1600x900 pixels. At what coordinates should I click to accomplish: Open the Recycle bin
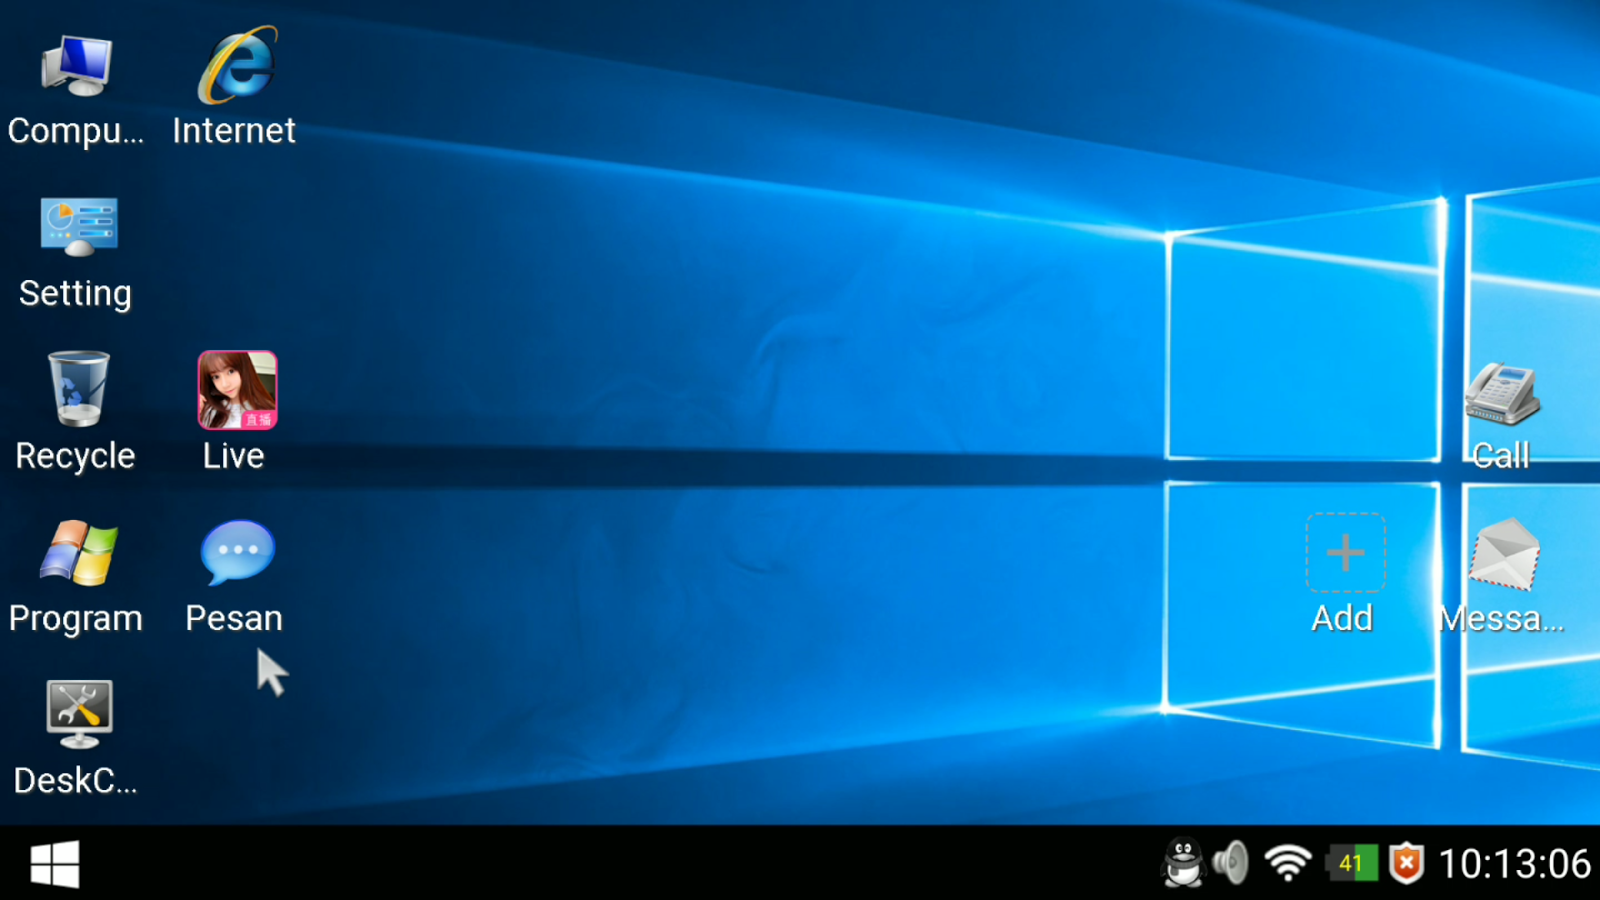coord(75,390)
